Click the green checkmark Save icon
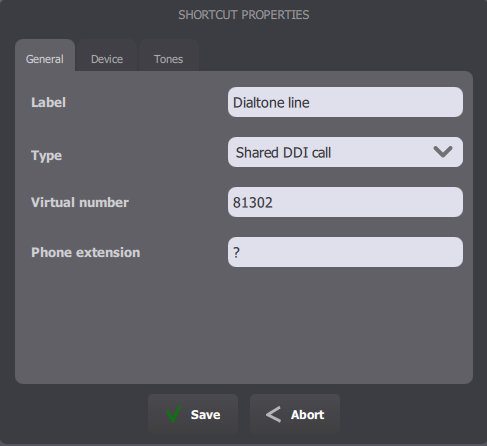Screen dimensions: 487x446 coord(174,414)
